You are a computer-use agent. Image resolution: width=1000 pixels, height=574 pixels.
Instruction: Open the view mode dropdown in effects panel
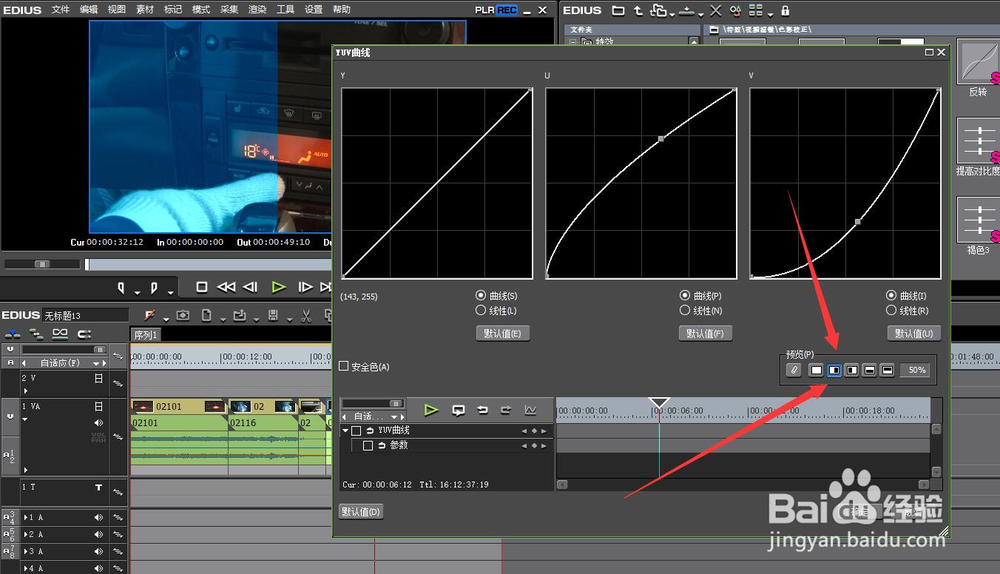pyautogui.click(x=770, y=13)
